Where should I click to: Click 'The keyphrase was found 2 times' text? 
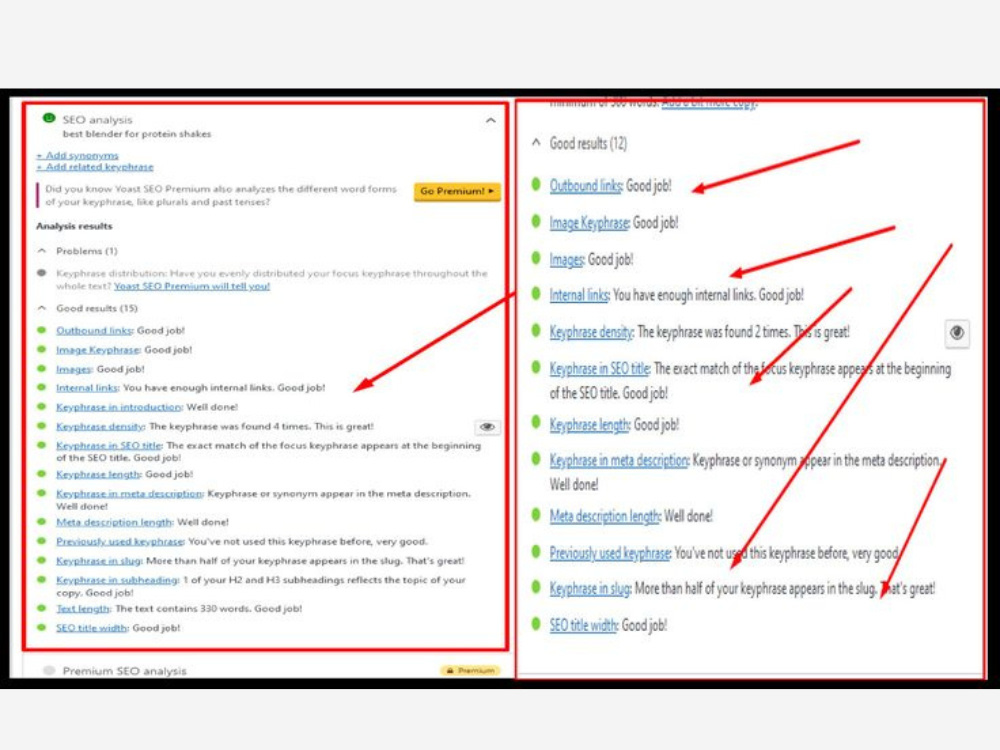point(714,332)
